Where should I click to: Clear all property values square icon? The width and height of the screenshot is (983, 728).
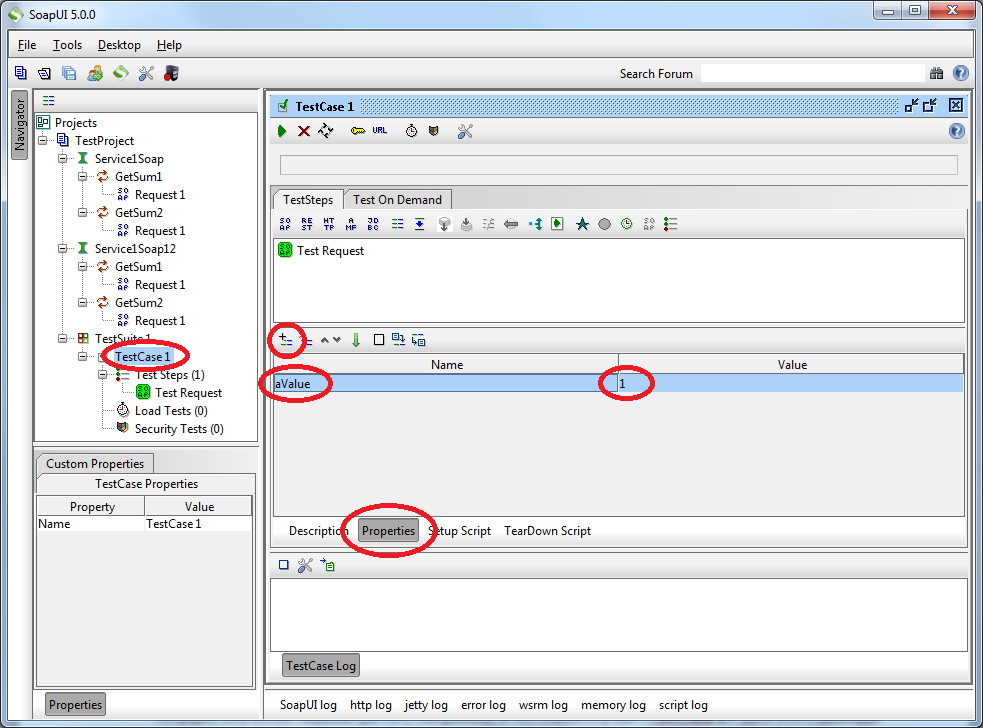379,340
